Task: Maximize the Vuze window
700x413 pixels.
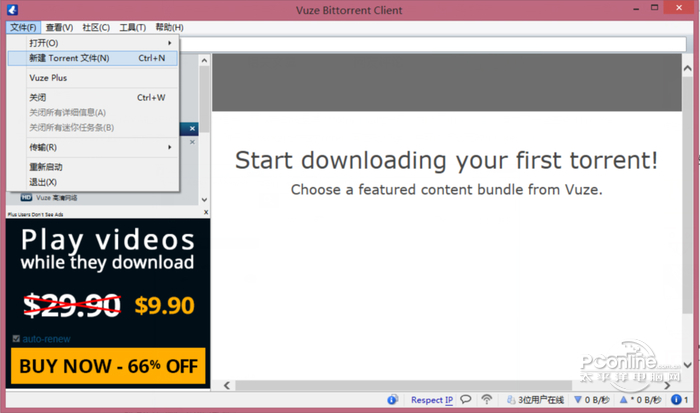Action: click(654, 8)
